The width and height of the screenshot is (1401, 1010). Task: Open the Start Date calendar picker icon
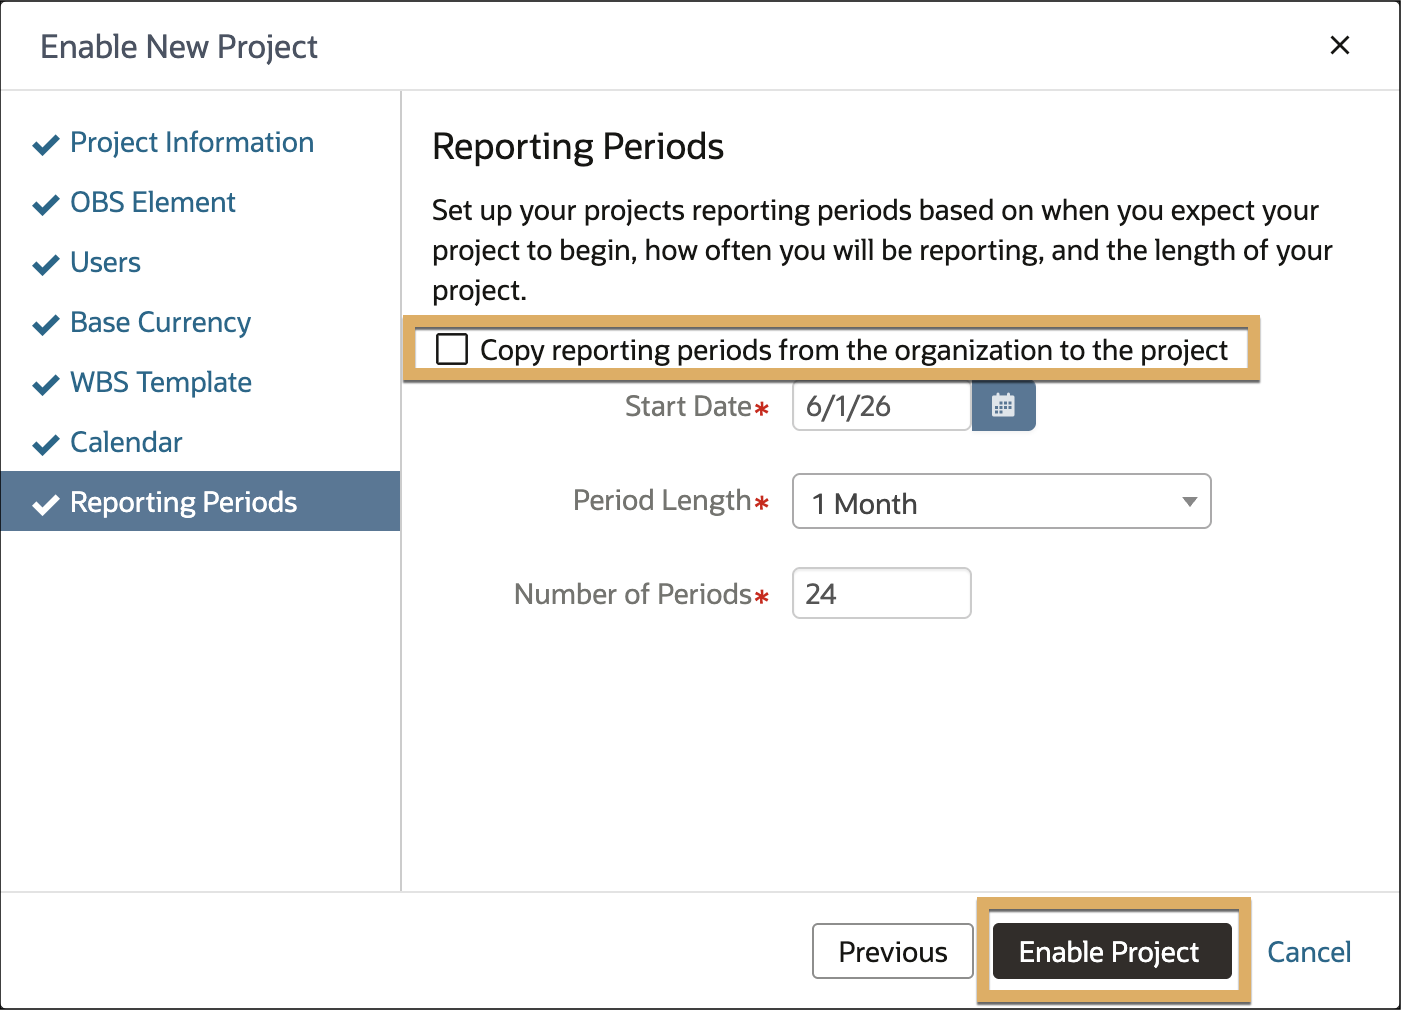pos(1003,405)
